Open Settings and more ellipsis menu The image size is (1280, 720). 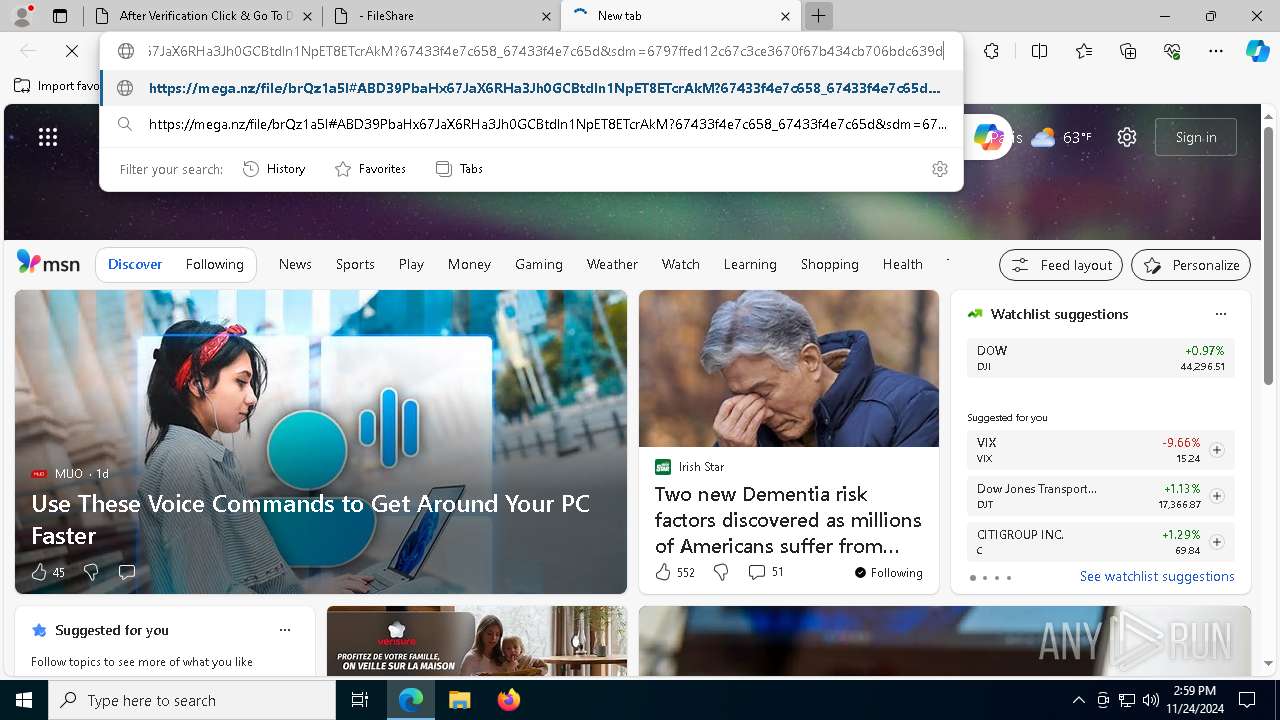pyautogui.click(x=1216, y=51)
